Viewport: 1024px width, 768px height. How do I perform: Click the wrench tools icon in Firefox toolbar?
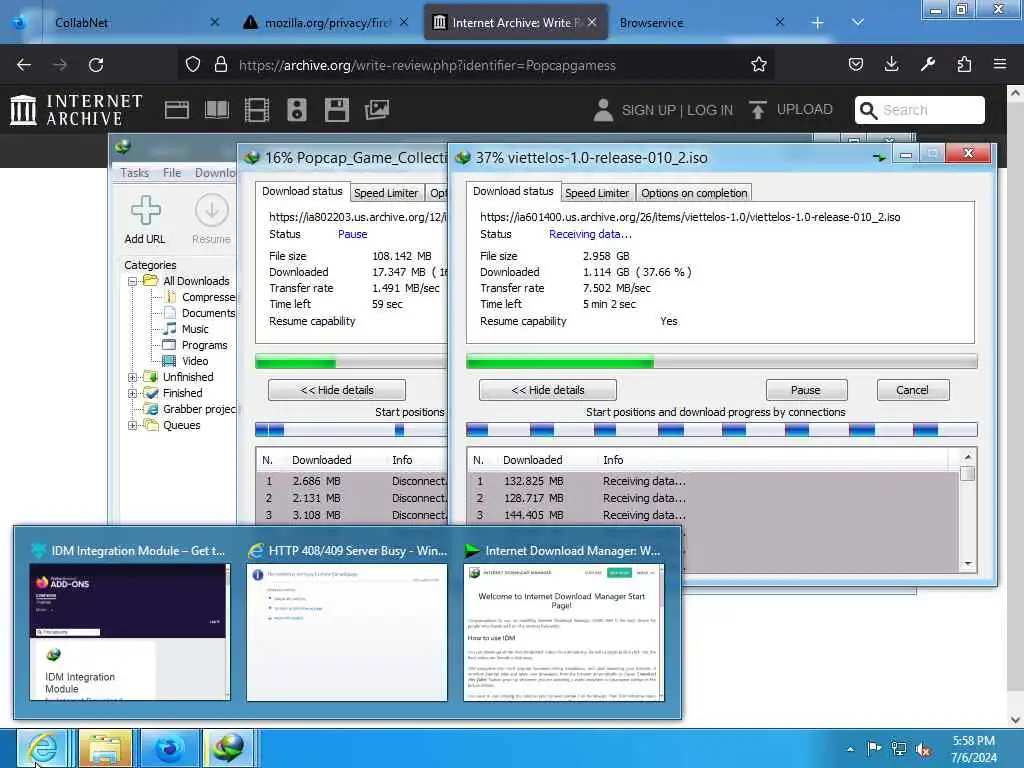pos(927,65)
